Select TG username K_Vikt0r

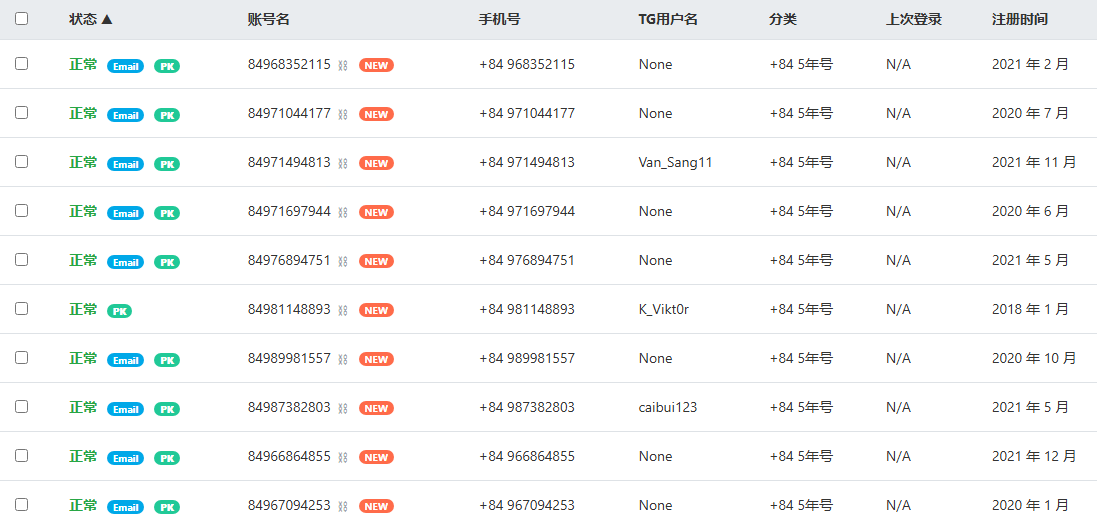(x=664, y=309)
